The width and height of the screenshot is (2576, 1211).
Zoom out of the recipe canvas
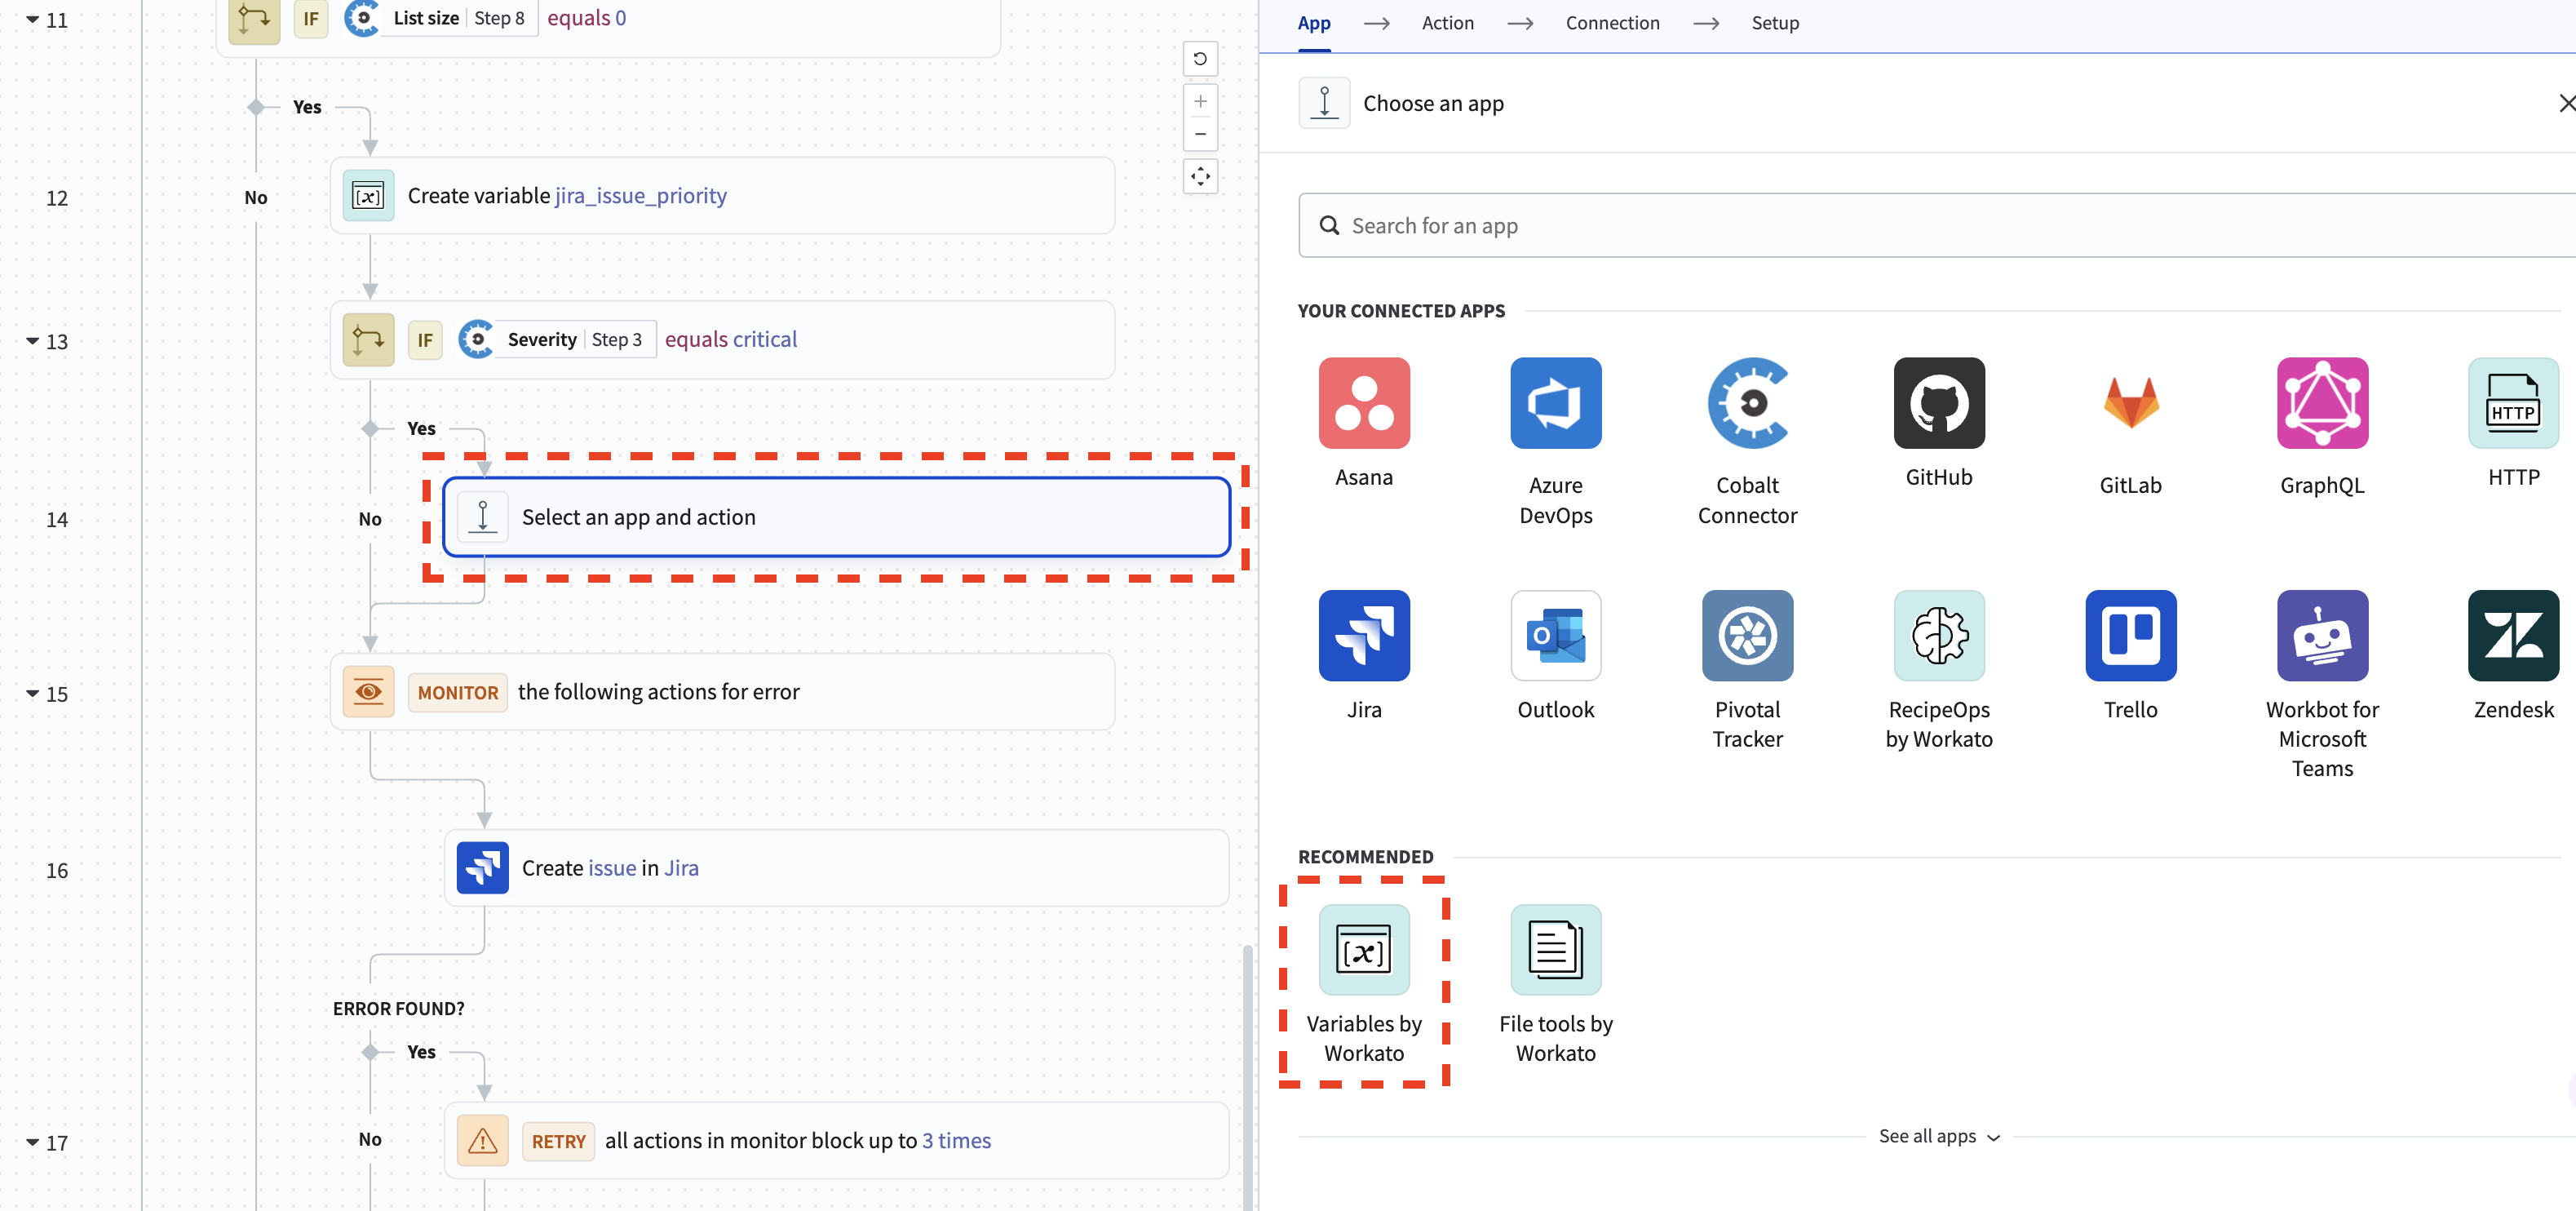pos(1200,134)
